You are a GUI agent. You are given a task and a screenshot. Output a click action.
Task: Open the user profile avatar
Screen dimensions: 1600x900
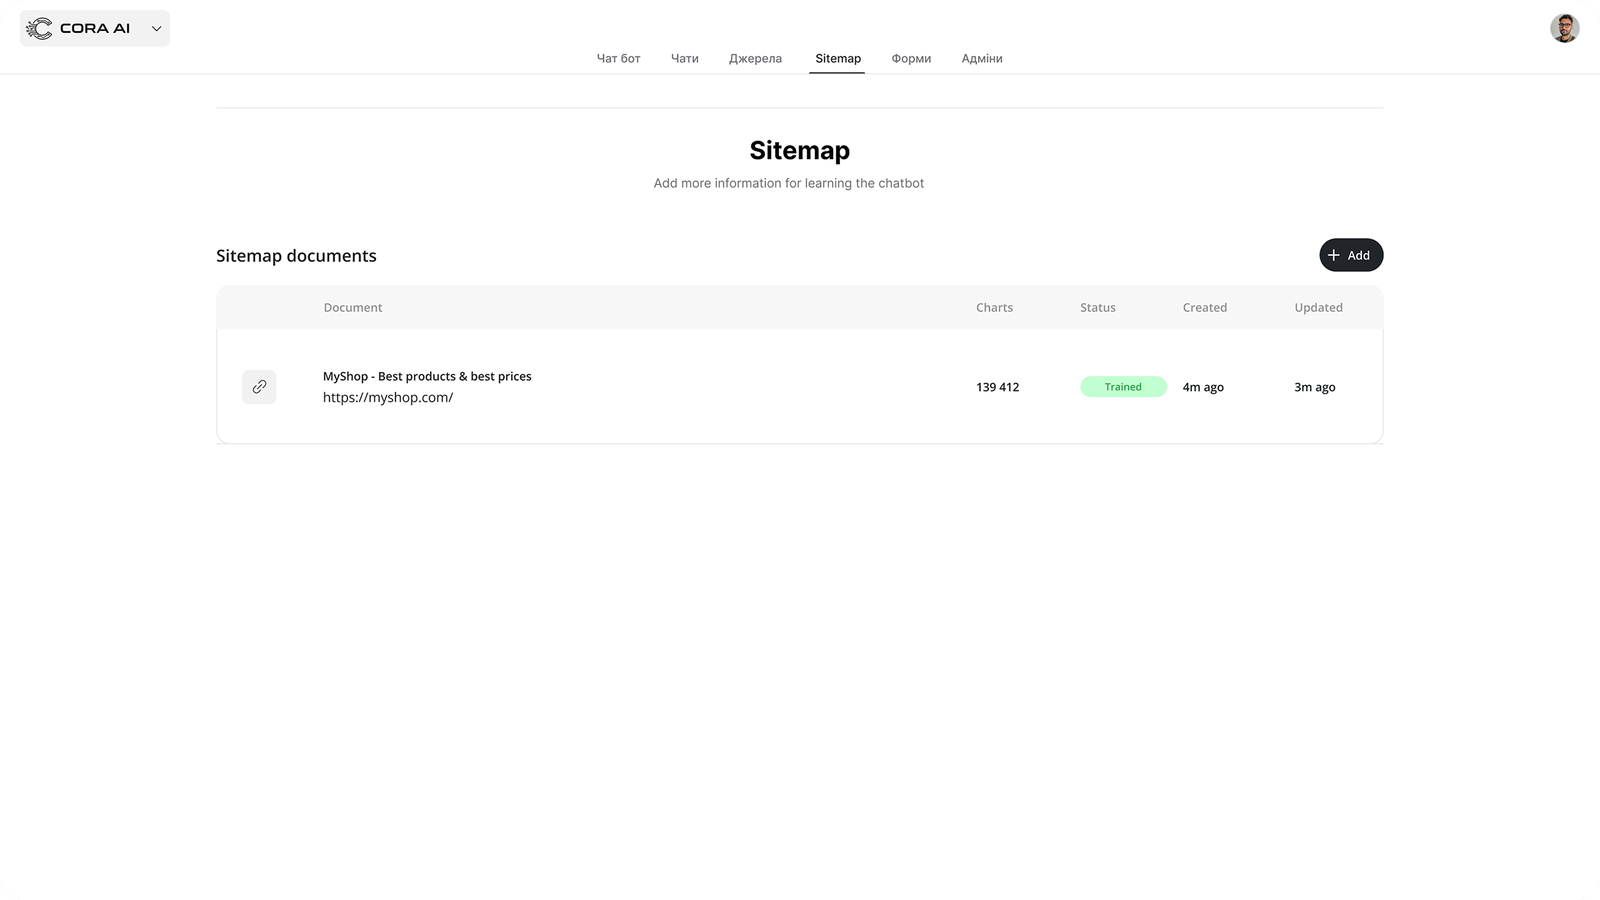[1564, 28]
